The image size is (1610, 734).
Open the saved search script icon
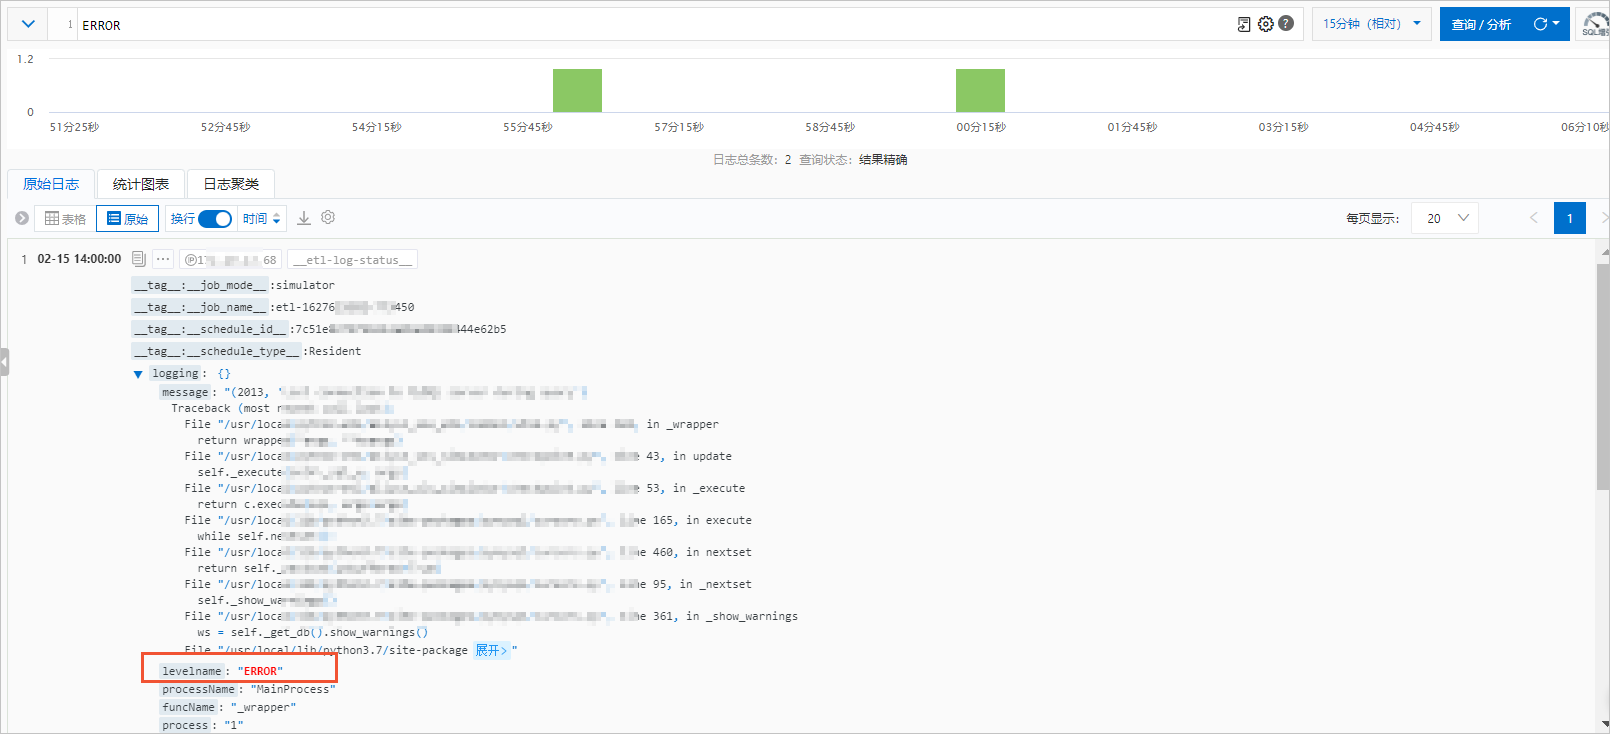pyautogui.click(x=1244, y=24)
